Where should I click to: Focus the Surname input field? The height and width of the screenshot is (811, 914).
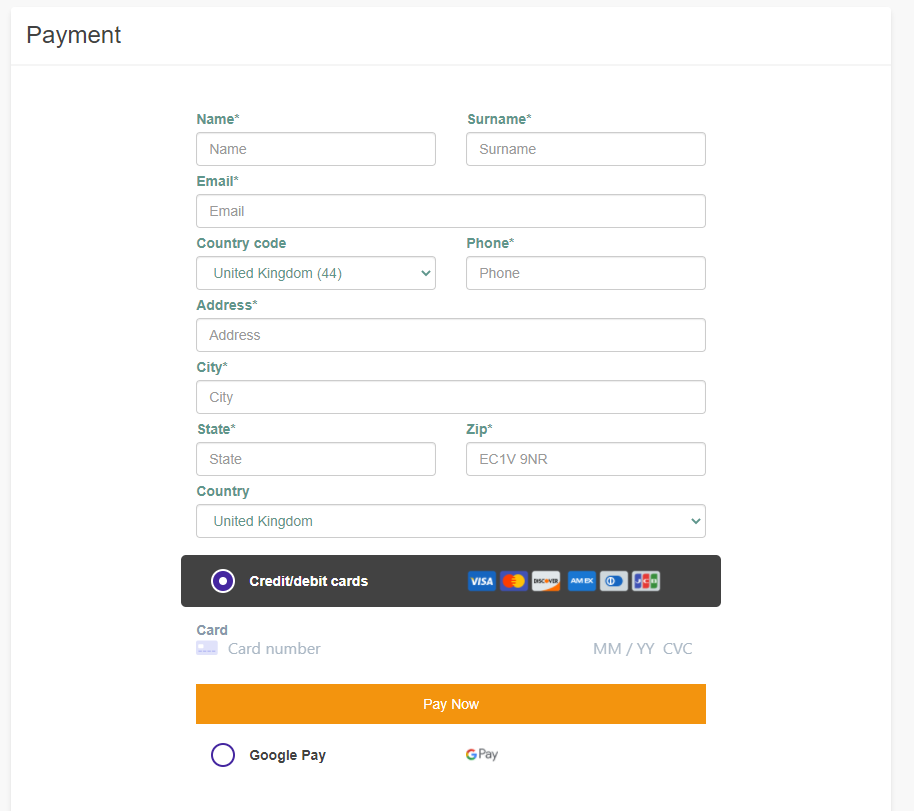click(x=586, y=149)
